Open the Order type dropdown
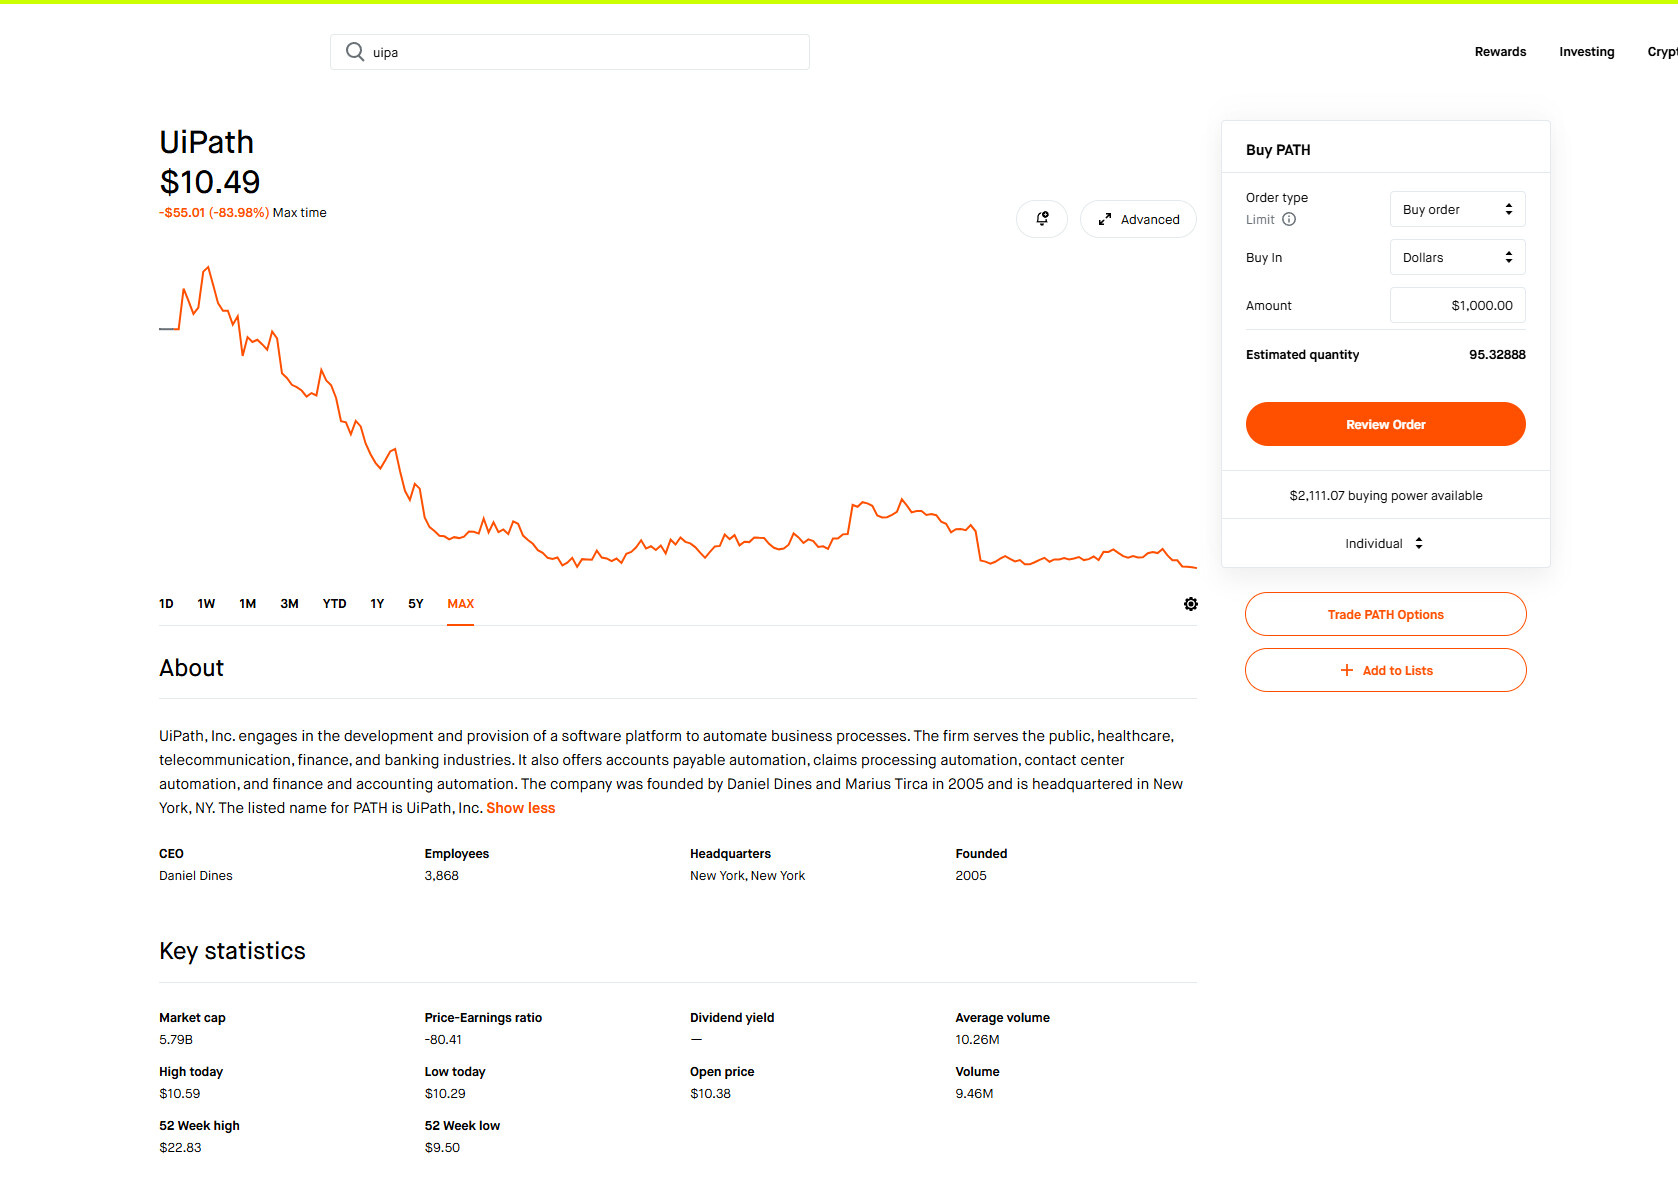This screenshot has width=1678, height=1196. (x=1458, y=209)
